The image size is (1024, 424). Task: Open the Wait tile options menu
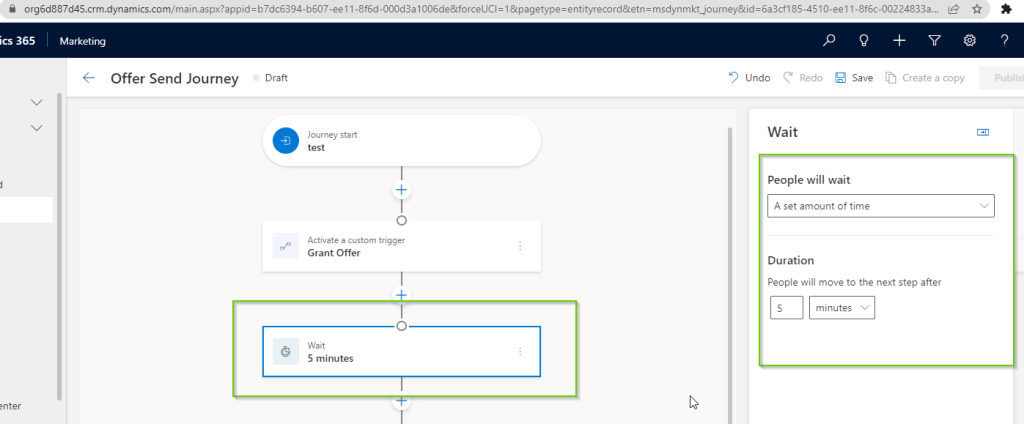click(519, 352)
